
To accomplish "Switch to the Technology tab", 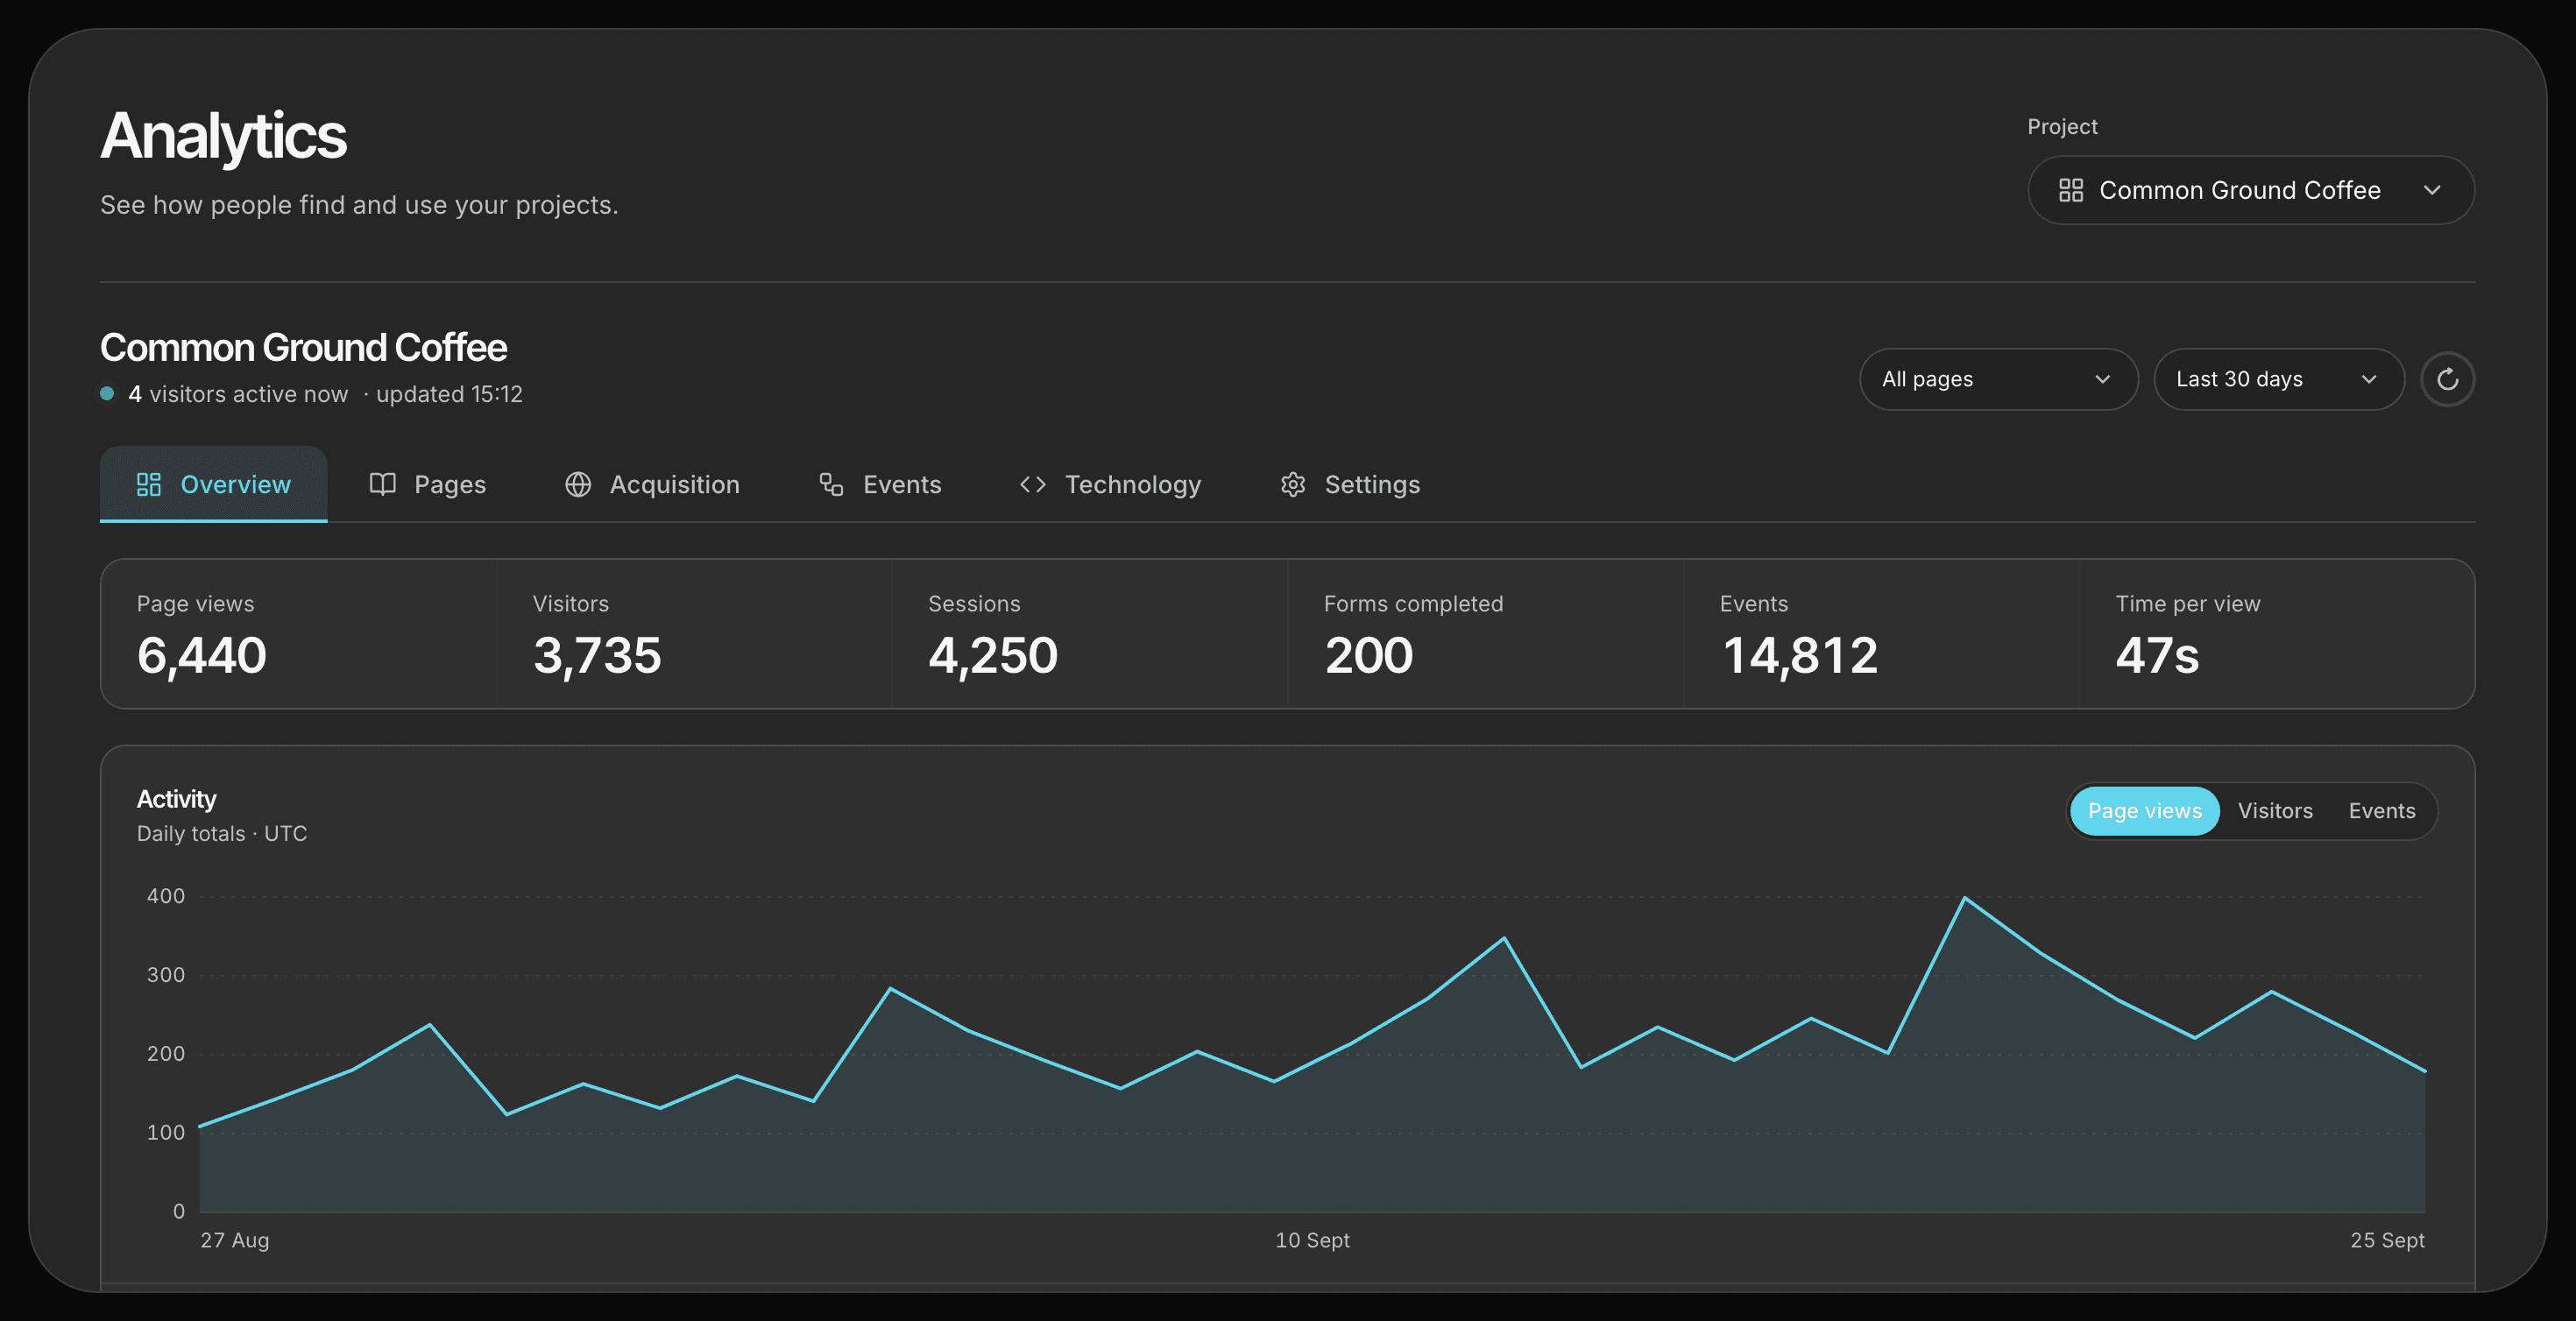I will pos(1110,485).
